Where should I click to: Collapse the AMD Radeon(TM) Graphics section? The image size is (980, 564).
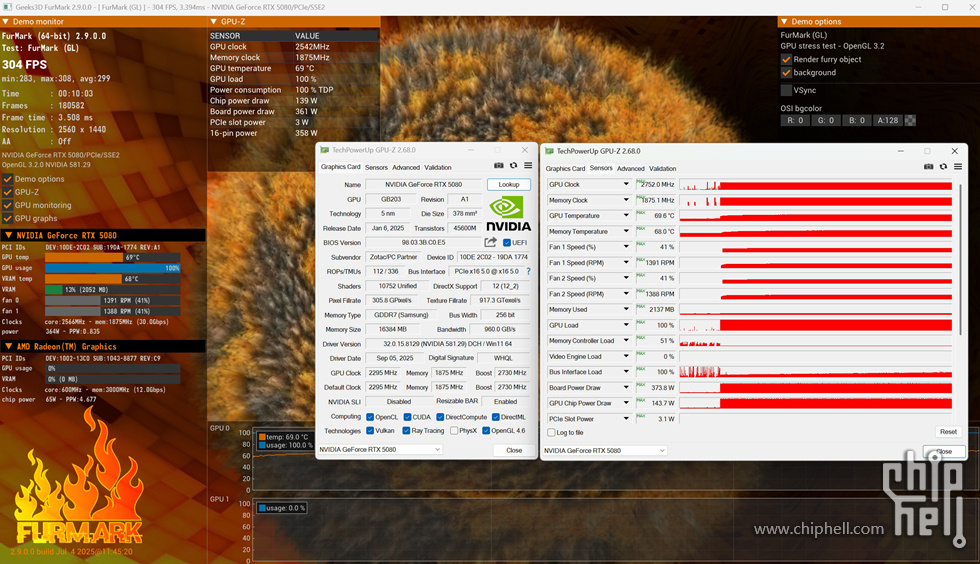click(x=8, y=346)
